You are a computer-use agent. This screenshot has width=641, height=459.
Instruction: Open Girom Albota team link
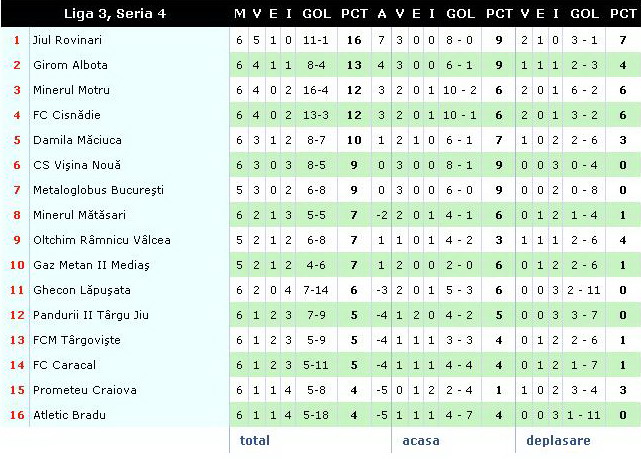70,65
